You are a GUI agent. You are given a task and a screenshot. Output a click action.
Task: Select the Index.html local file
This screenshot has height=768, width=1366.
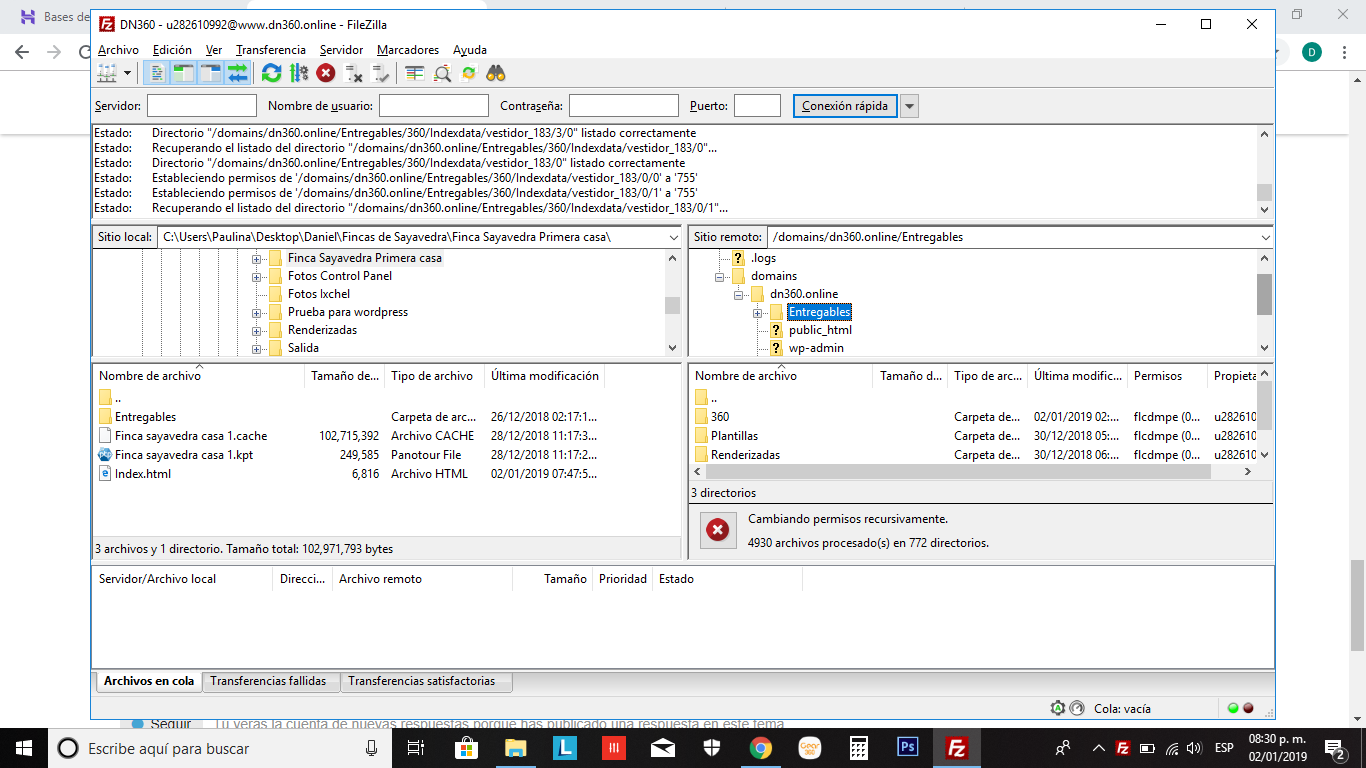coord(143,474)
